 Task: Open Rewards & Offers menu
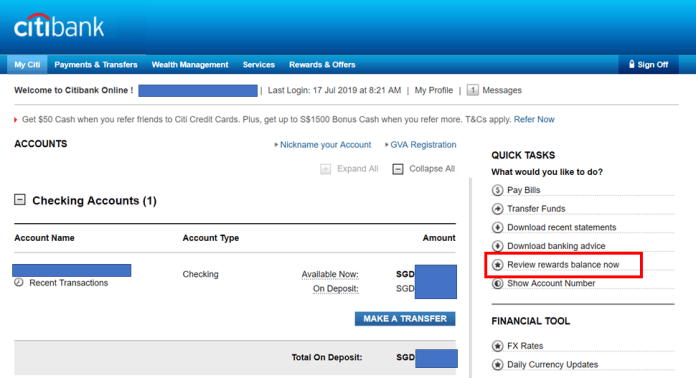coord(322,64)
